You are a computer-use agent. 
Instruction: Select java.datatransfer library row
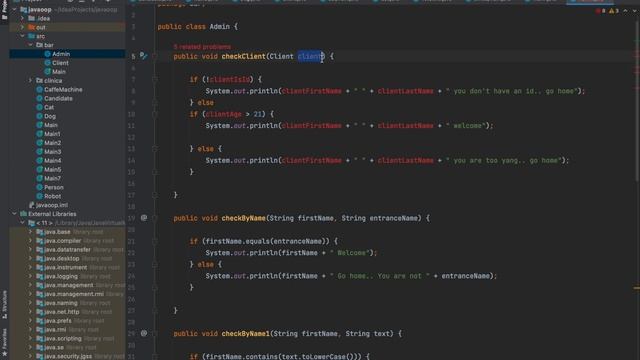coord(67,250)
